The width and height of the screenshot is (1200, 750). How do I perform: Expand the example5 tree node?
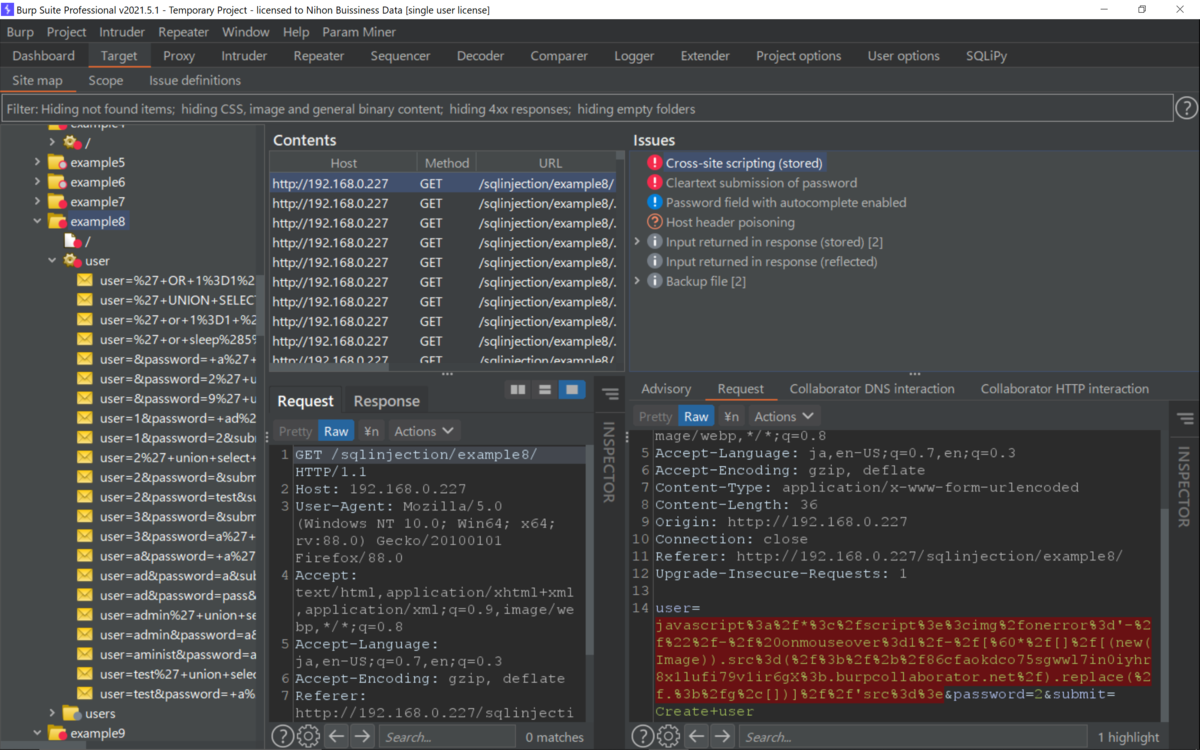point(38,162)
